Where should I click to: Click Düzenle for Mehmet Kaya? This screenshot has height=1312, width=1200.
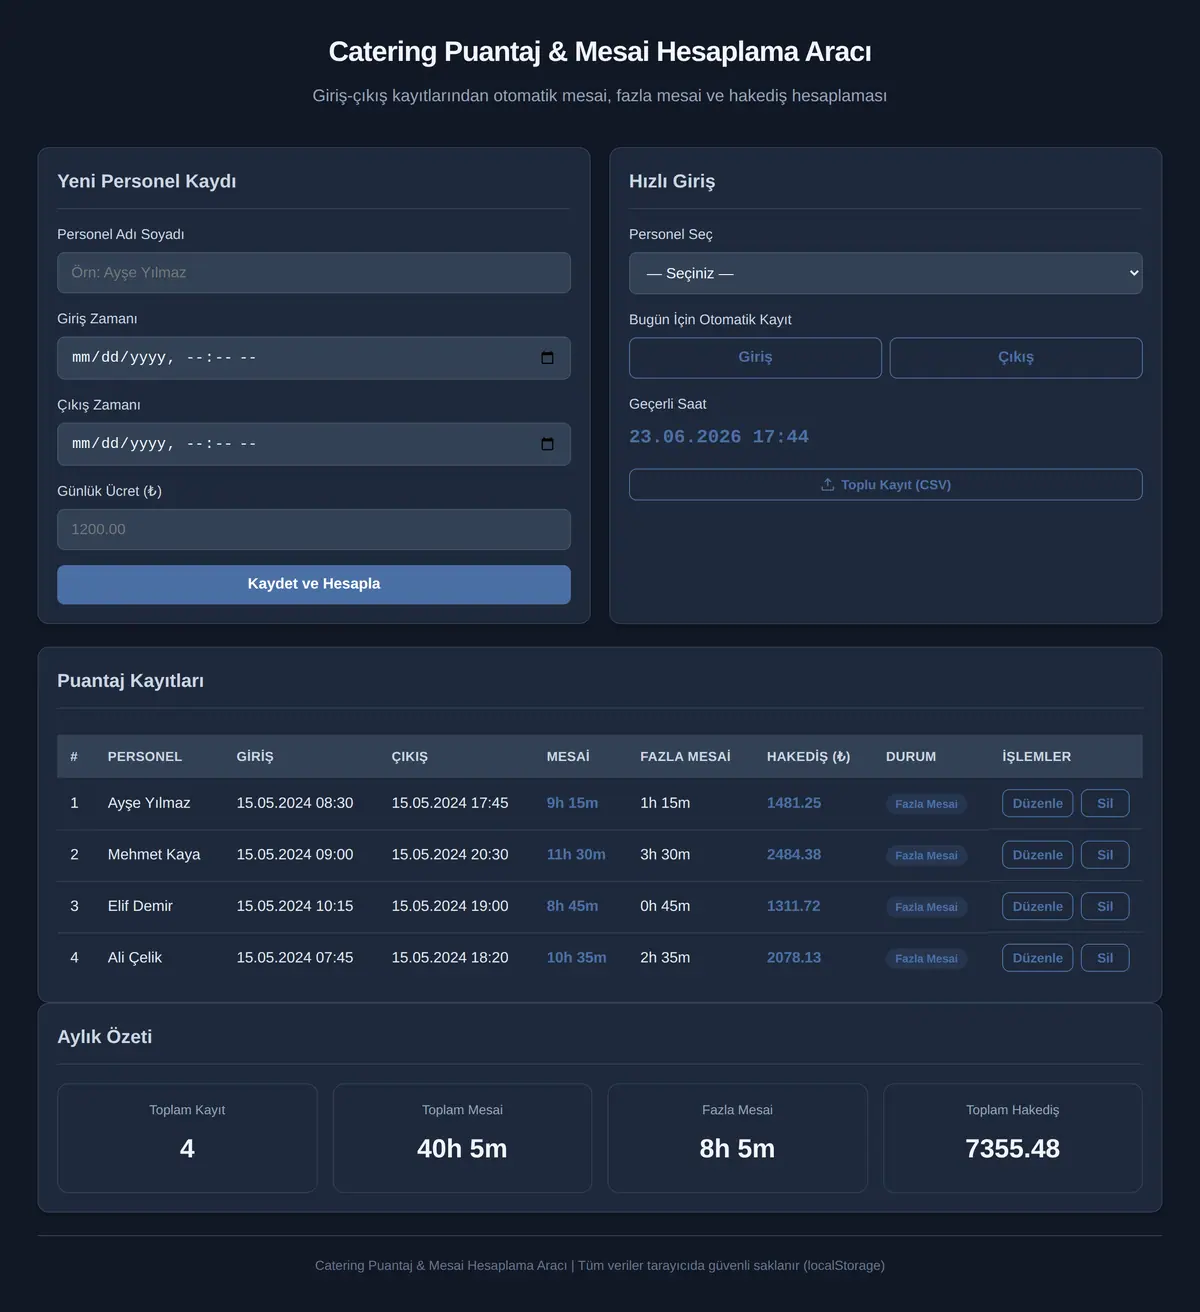[x=1038, y=855]
